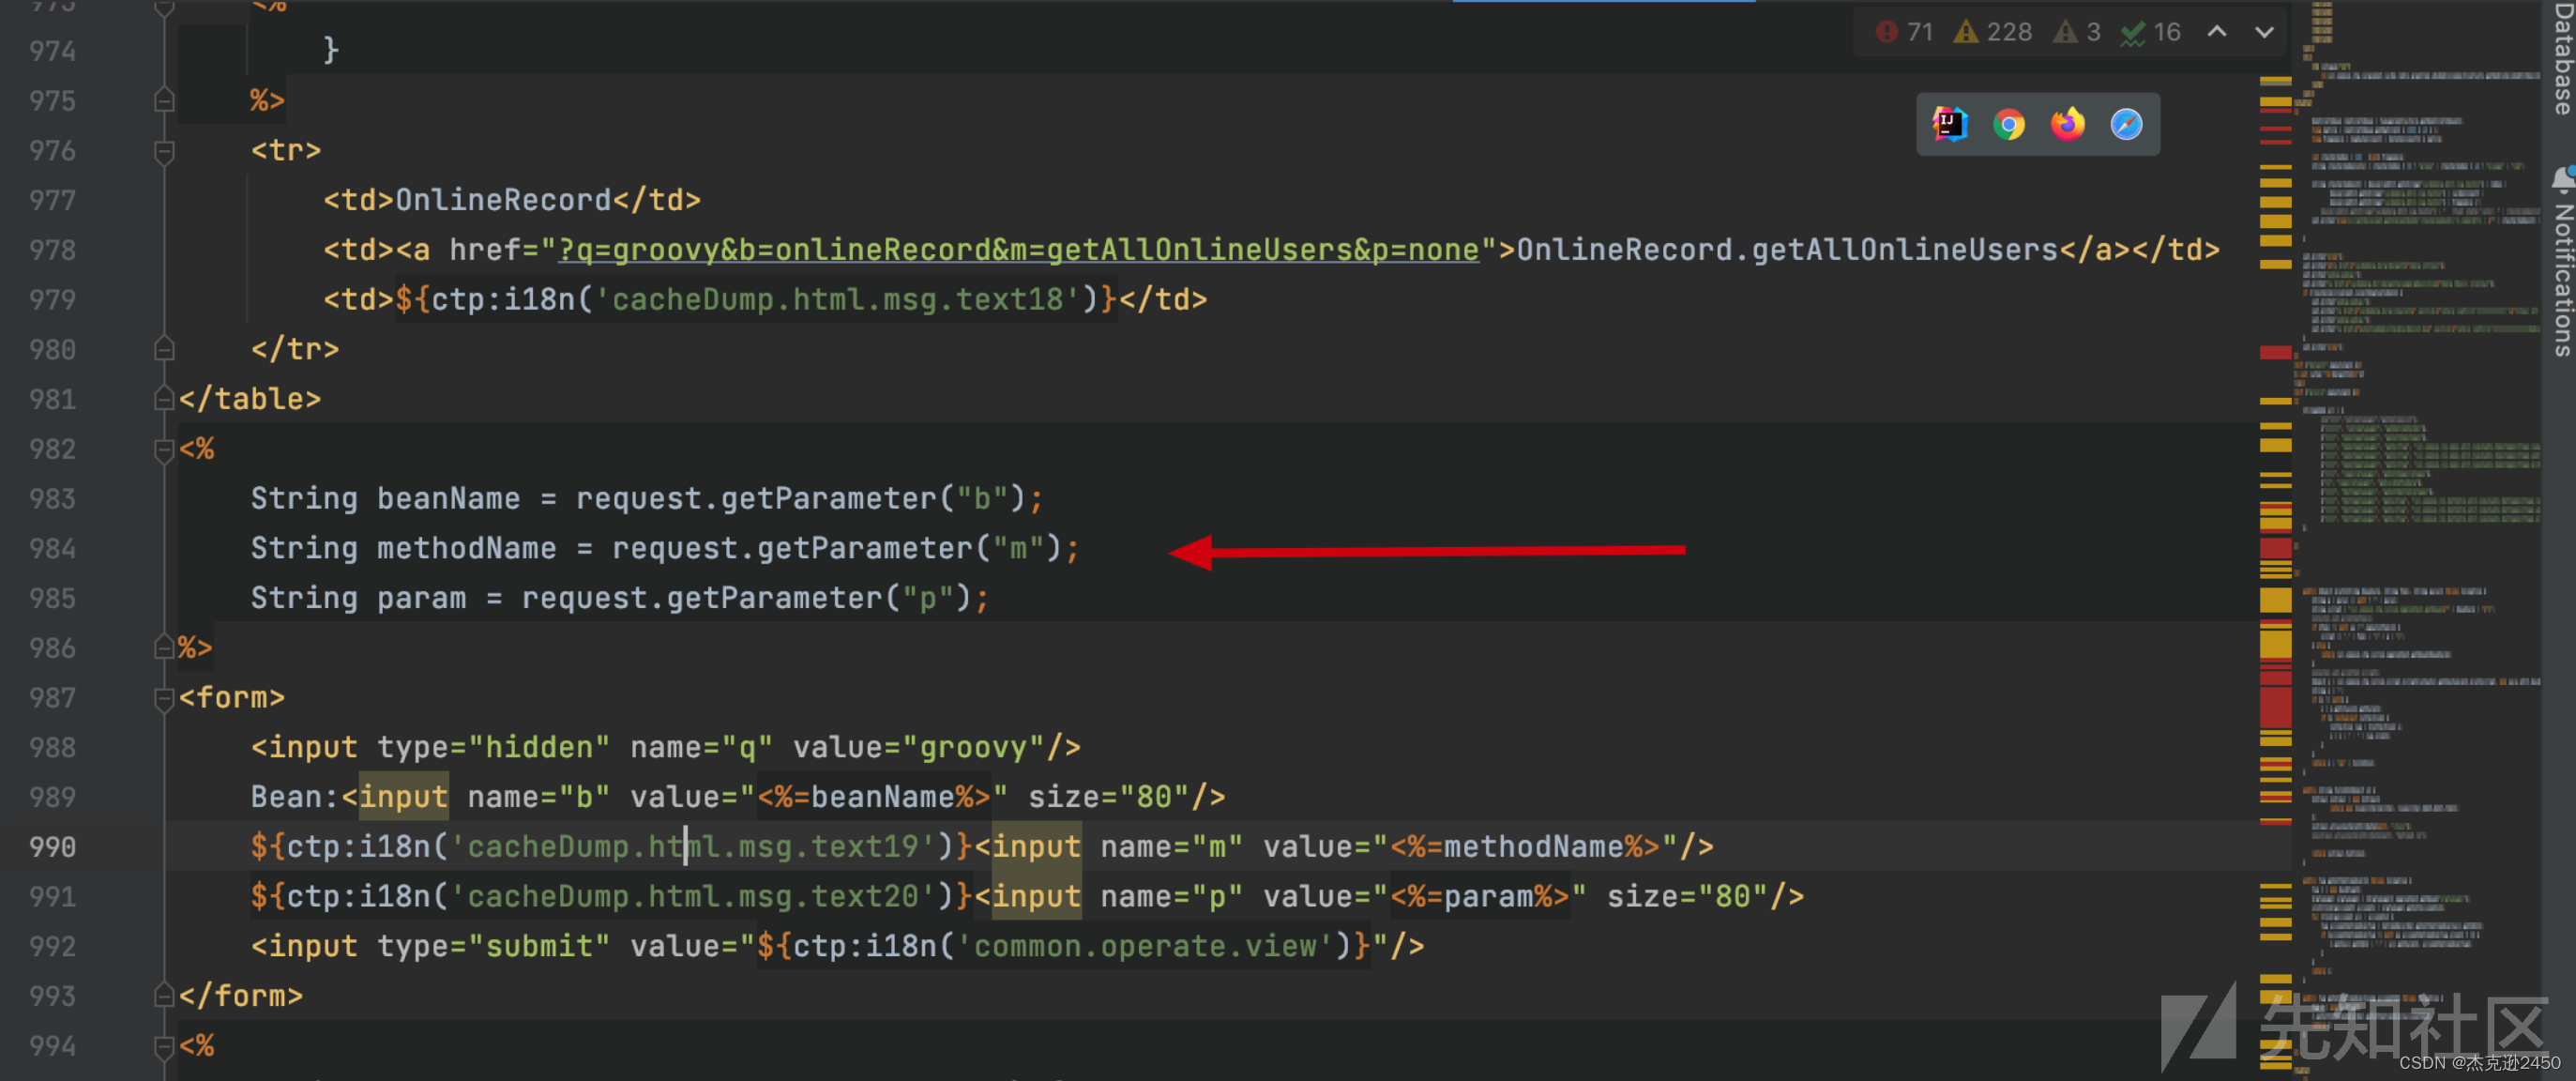The height and width of the screenshot is (1081, 2576).
Task: Show the 228 warnings indicator
Action: tap(1993, 32)
